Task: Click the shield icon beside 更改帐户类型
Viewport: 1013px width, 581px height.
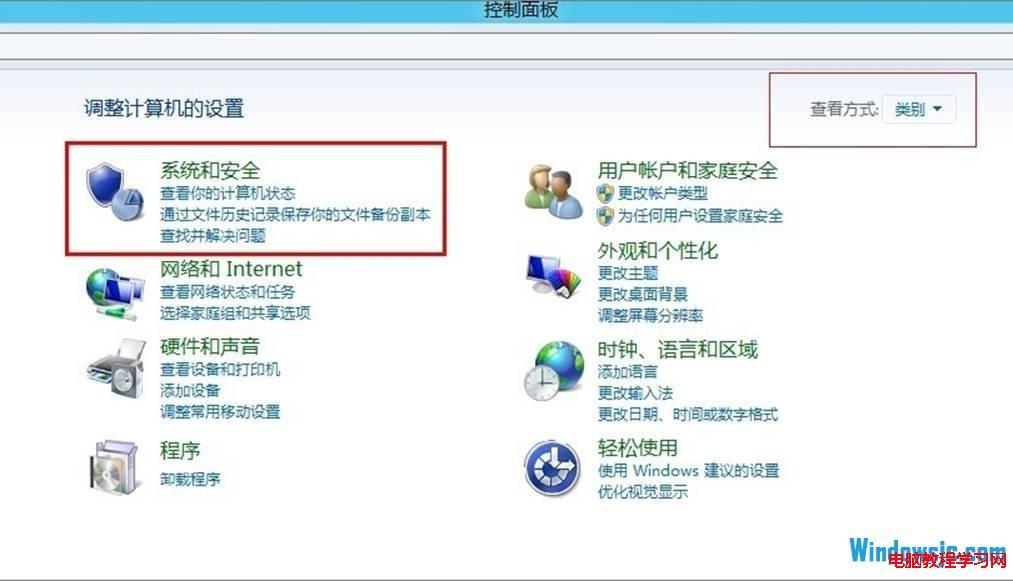Action: tap(605, 193)
